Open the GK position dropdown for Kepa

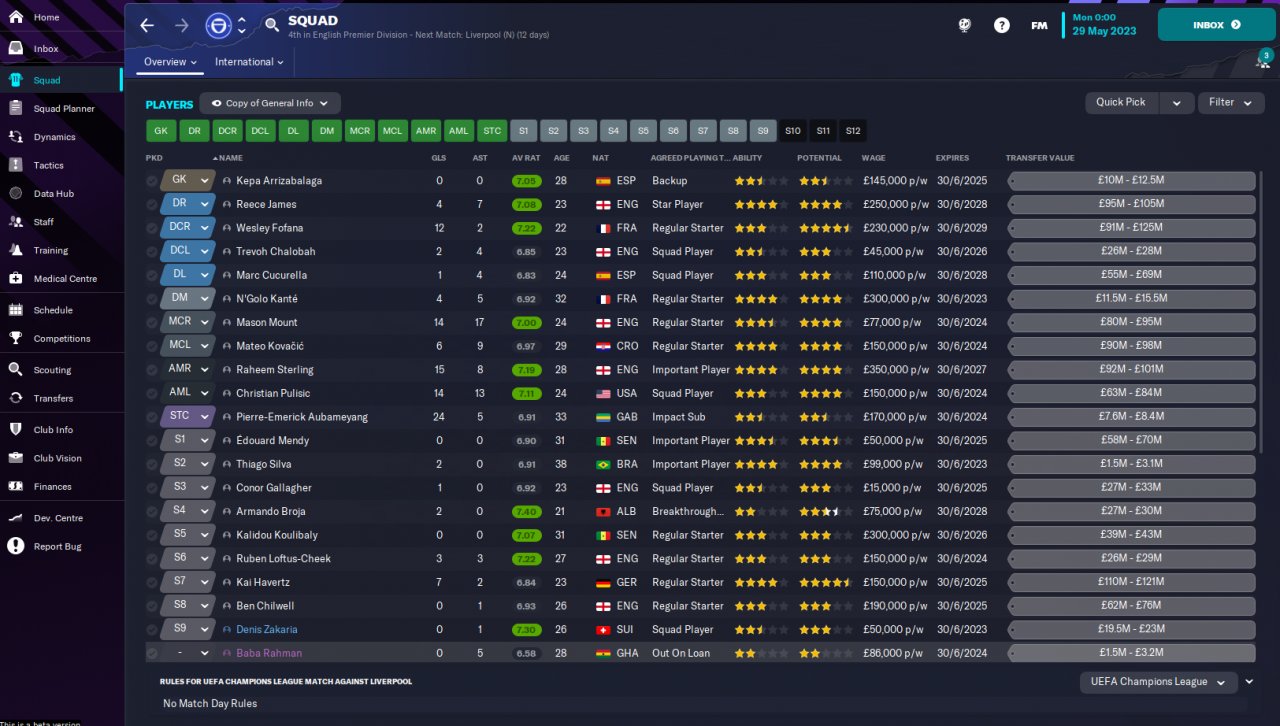[188, 180]
